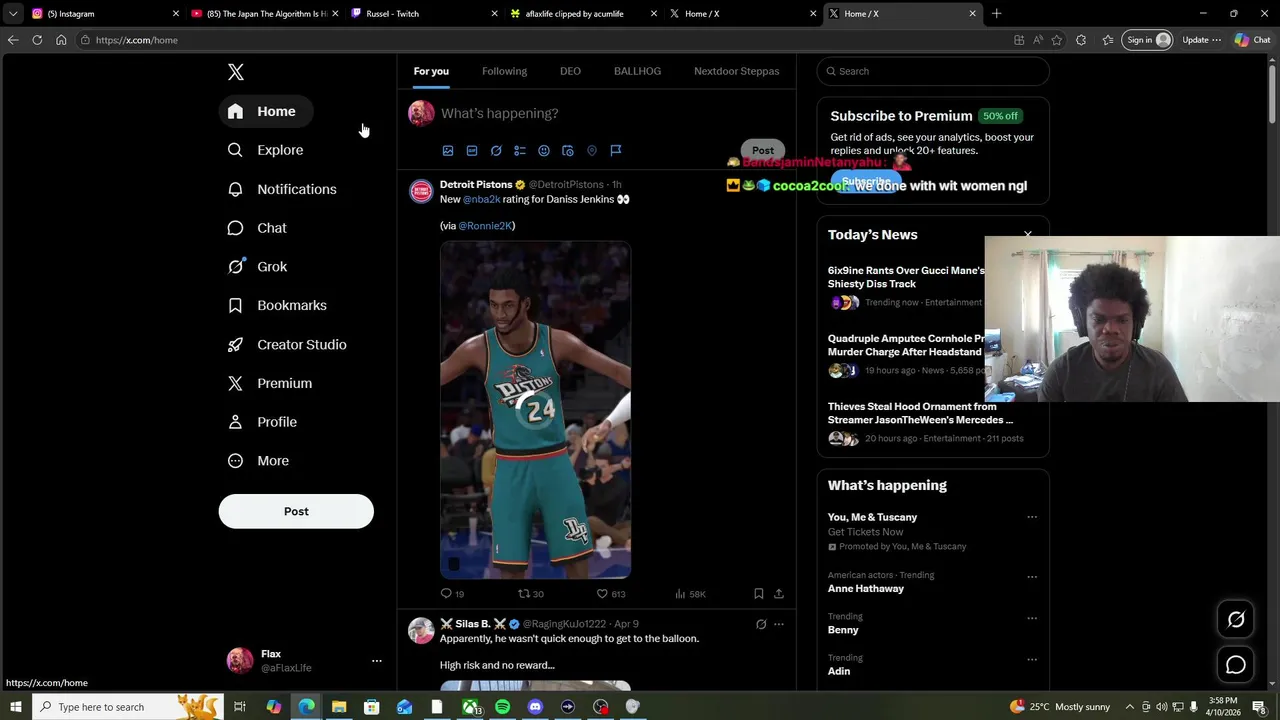The height and width of the screenshot is (720, 1280).
Task: Bookmark the Detroit Pistons post
Action: pyautogui.click(x=759, y=594)
